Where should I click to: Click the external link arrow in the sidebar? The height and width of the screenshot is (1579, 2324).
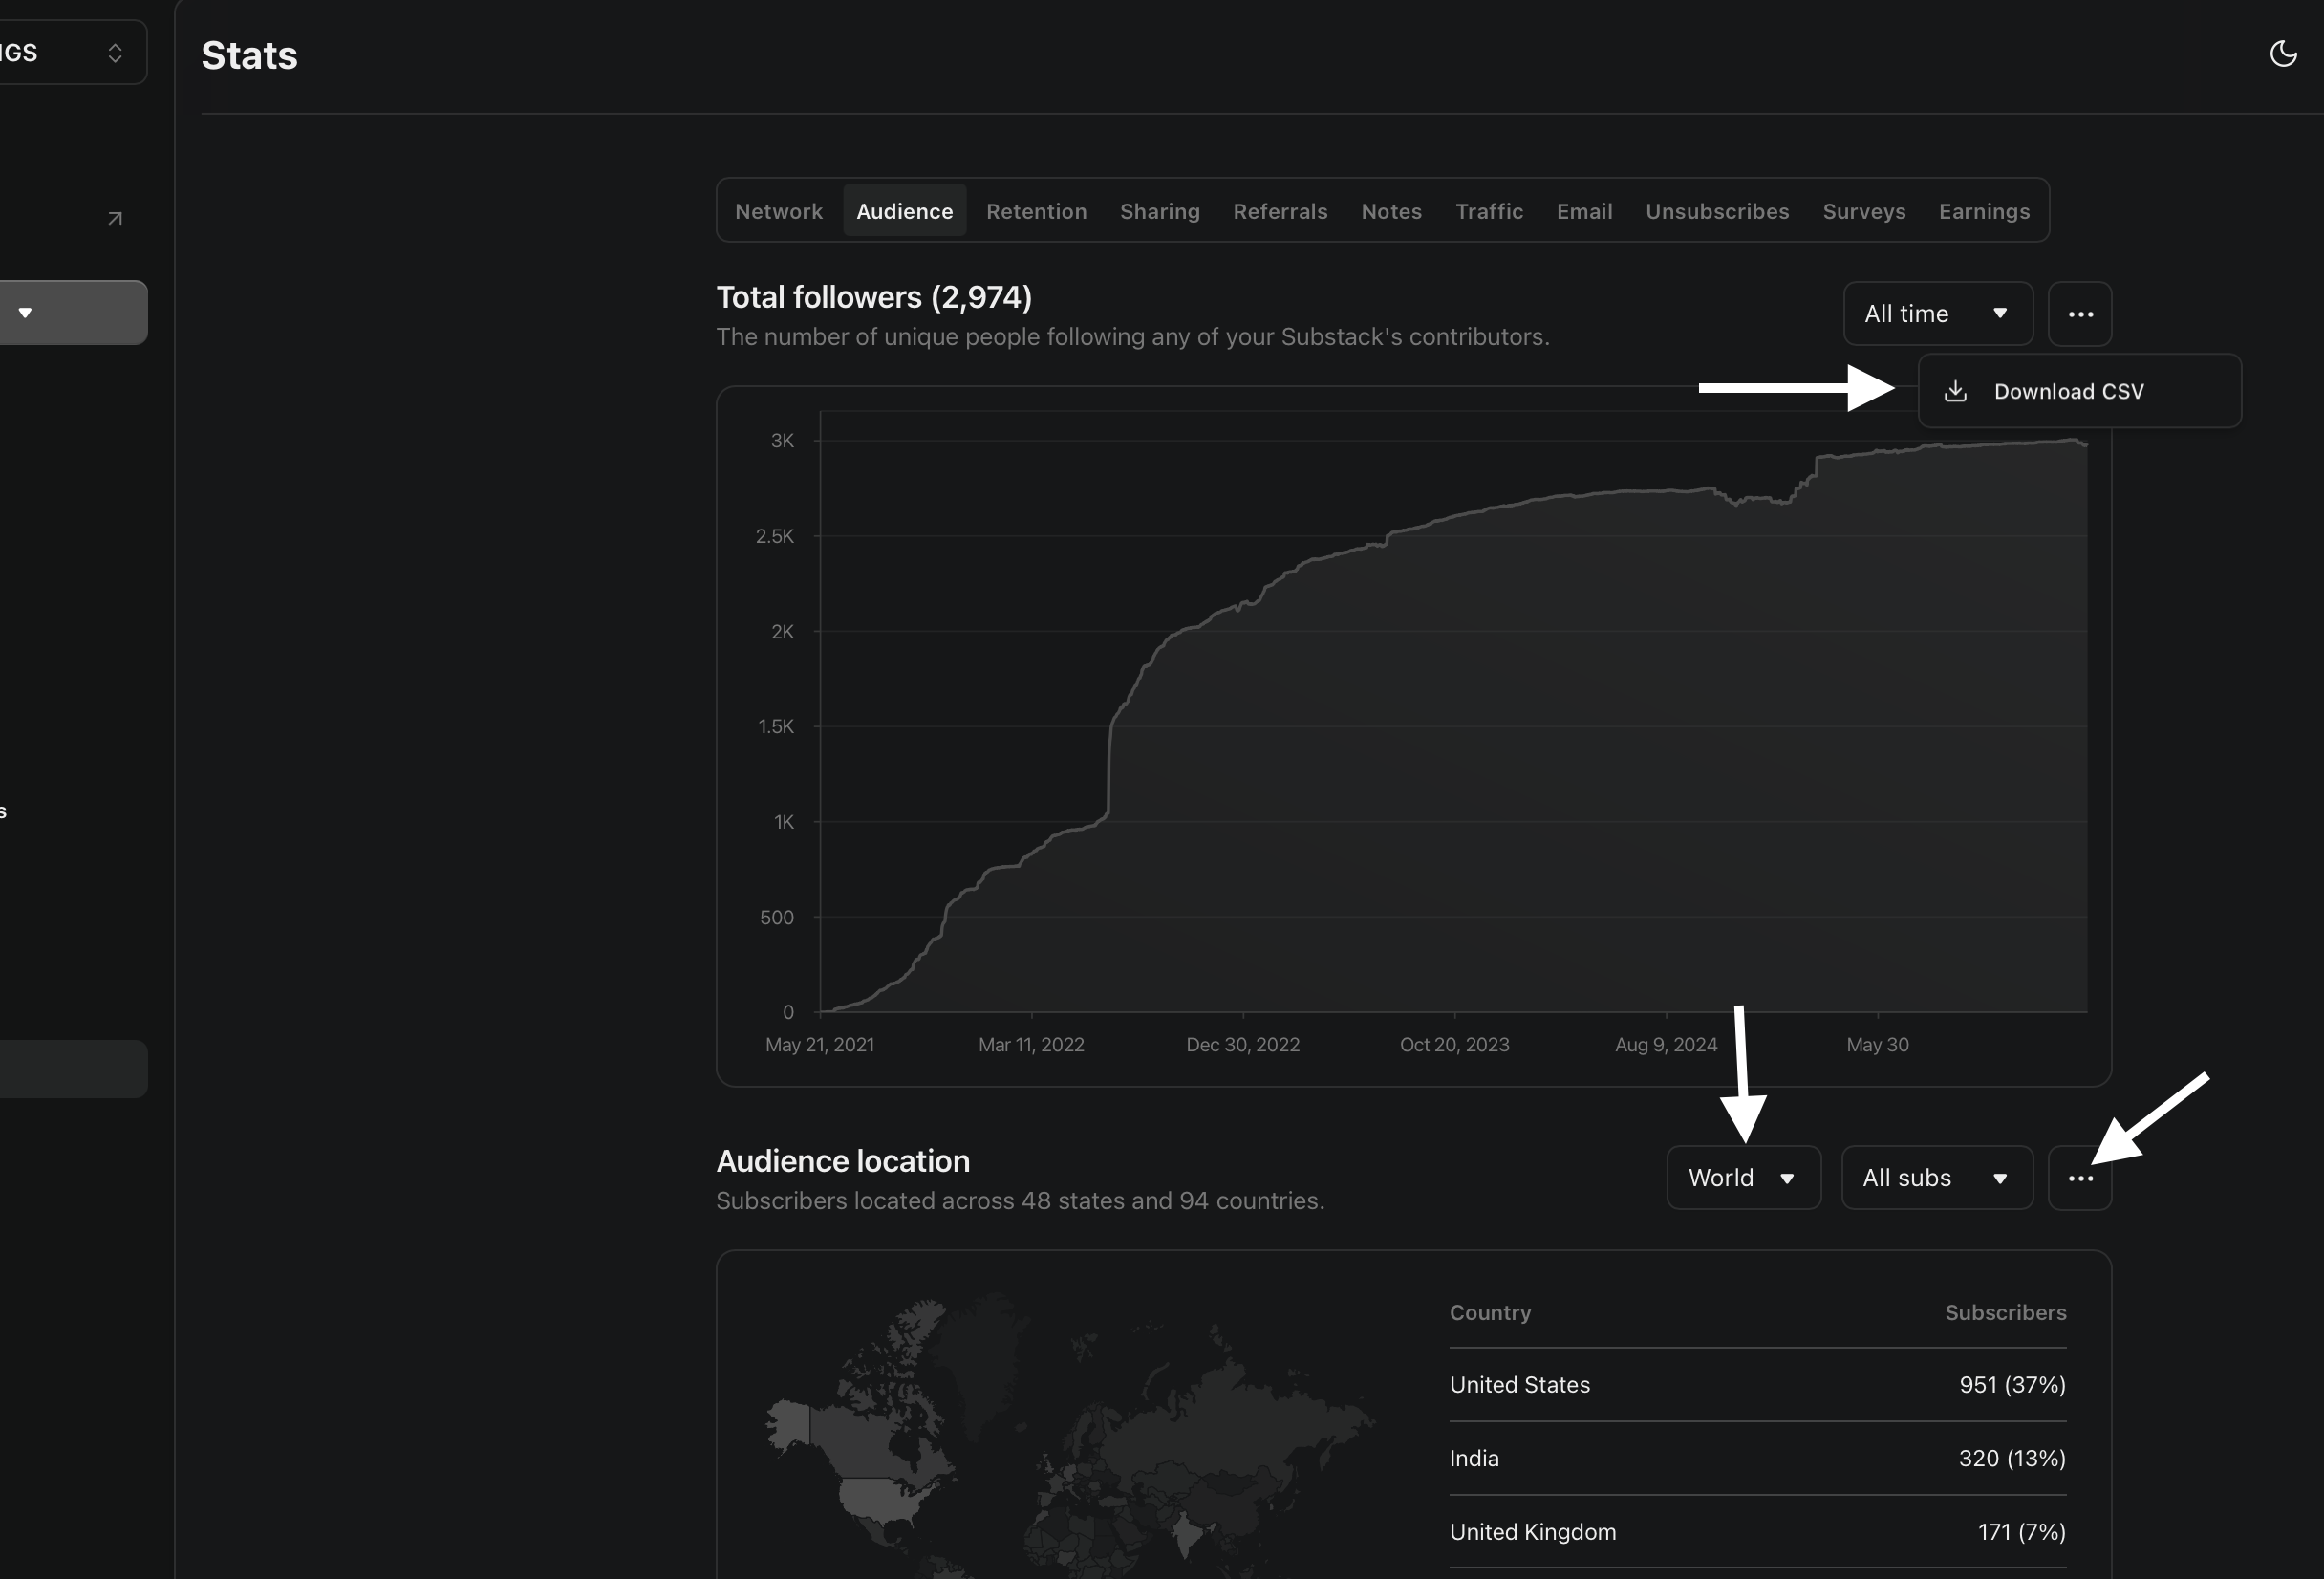click(x=115, y=217)
